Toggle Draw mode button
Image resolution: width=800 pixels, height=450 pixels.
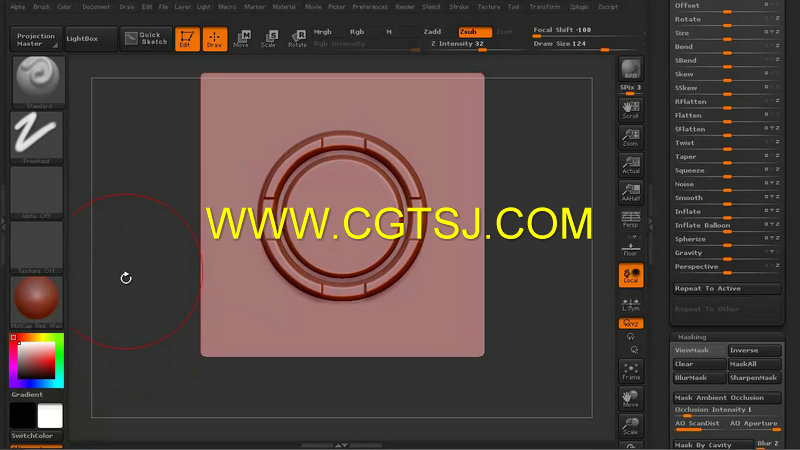214,39
